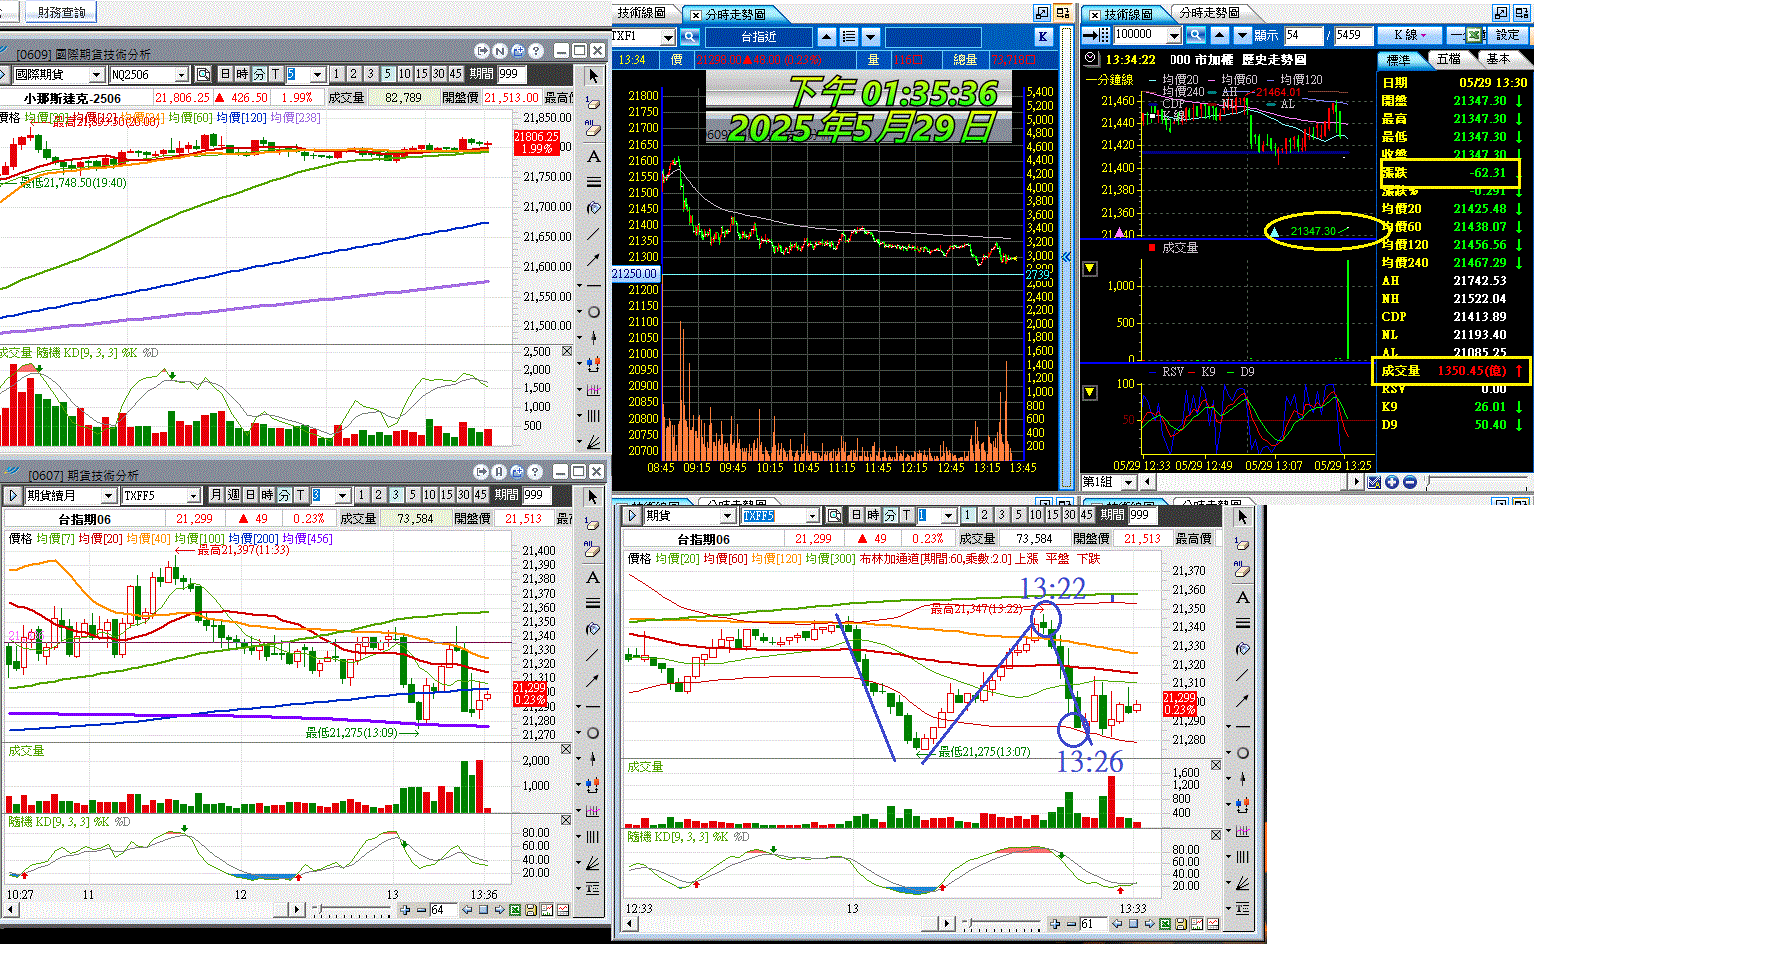This screenshot has width=1778, height=953.
Task: Click detach window icon above TXF1 panel
Action: (x=1042, y=13)
